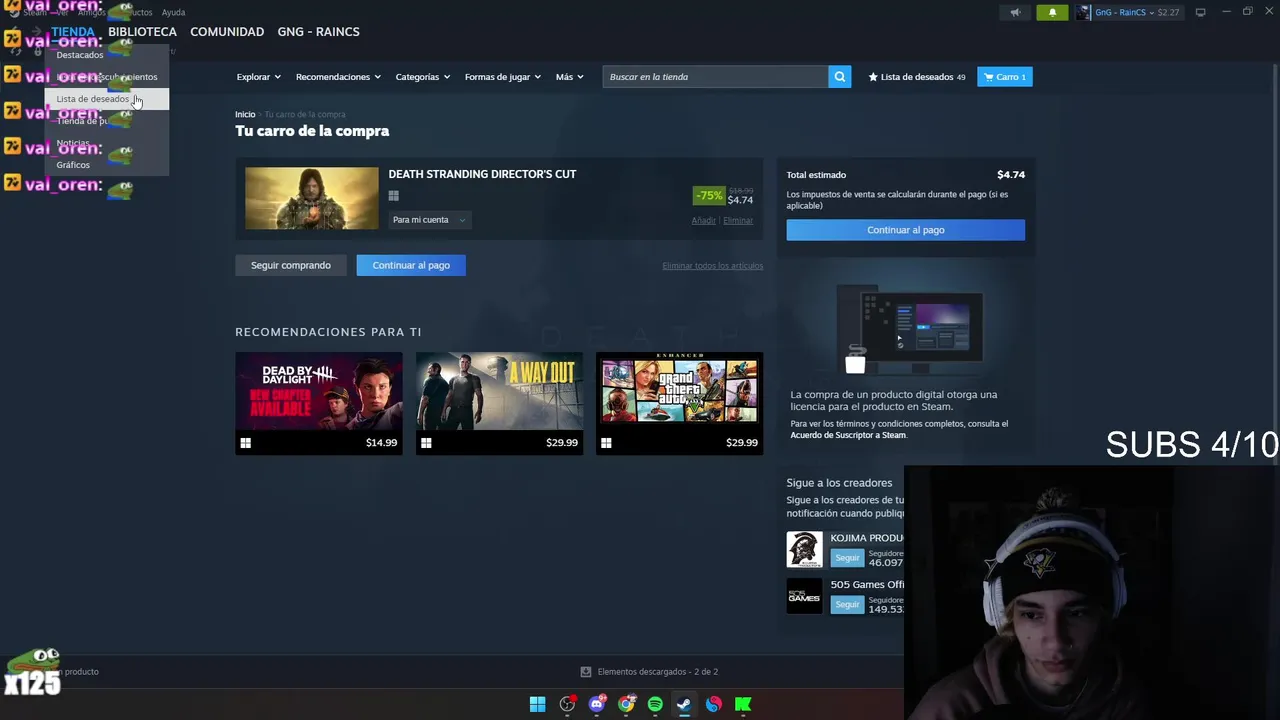Expand the Más dropdown
The height and width of the screenshot is (720, 1280).
pyautogui.click(x=570, y=77)
